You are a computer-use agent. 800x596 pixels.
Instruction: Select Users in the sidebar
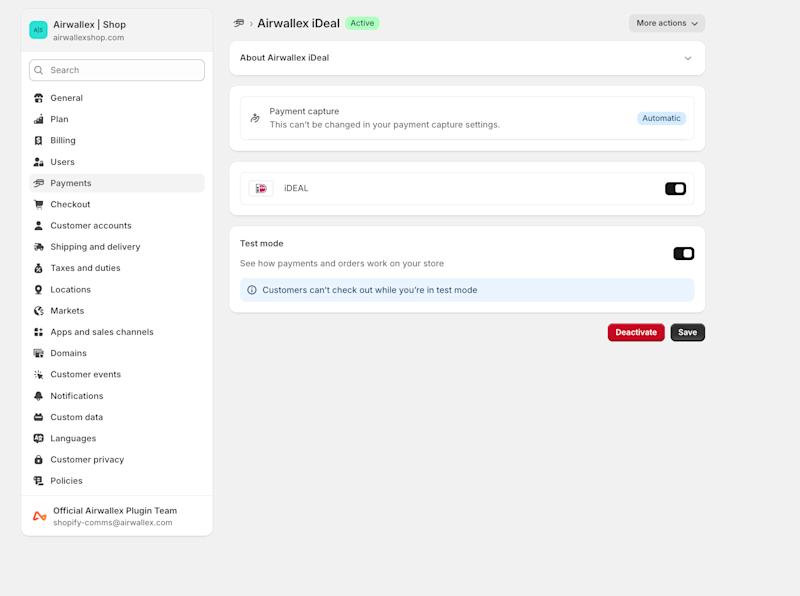[x=117, y=162]
